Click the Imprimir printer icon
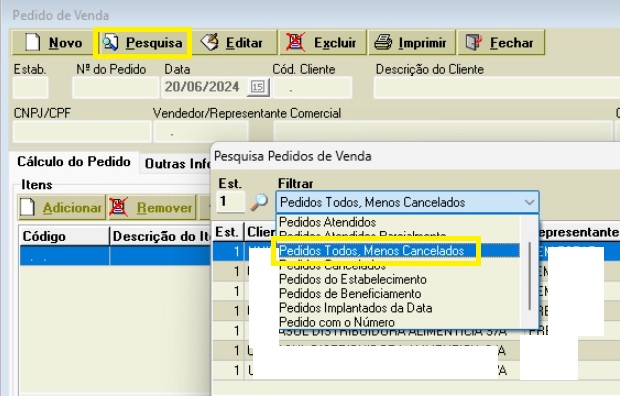Viewport: 620px width, 396px height. pos(383,42)
